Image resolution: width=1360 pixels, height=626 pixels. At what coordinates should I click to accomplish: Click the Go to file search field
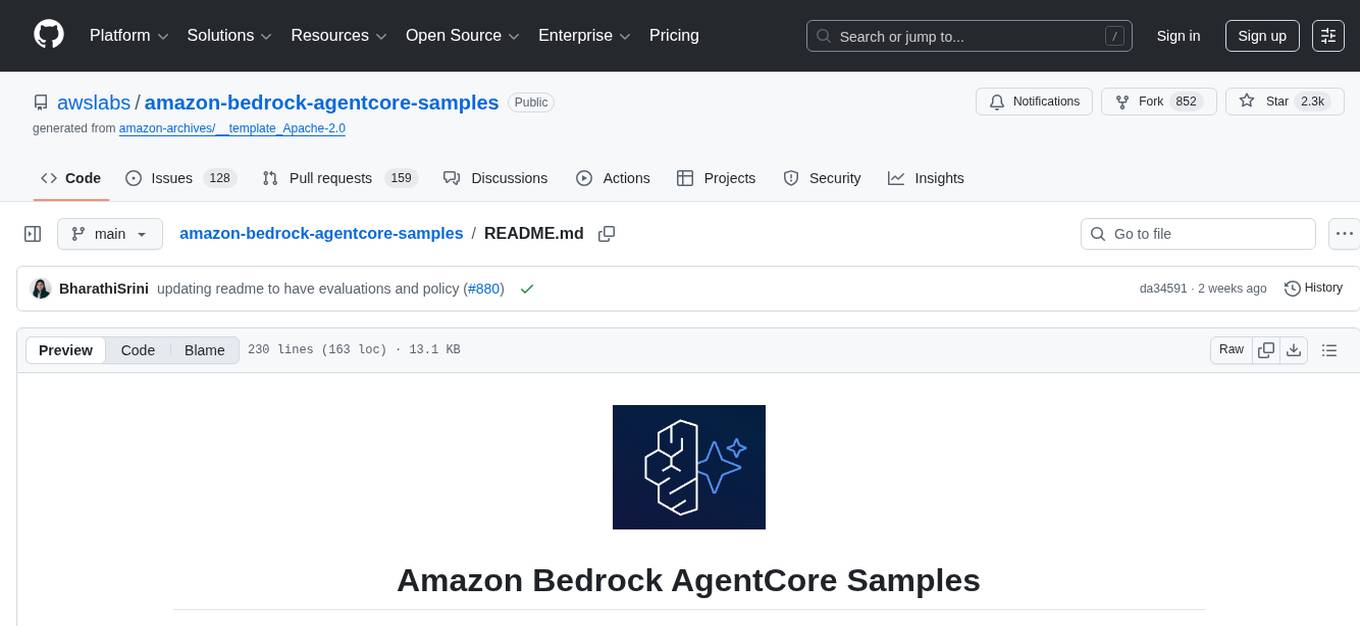point(1197,233)
